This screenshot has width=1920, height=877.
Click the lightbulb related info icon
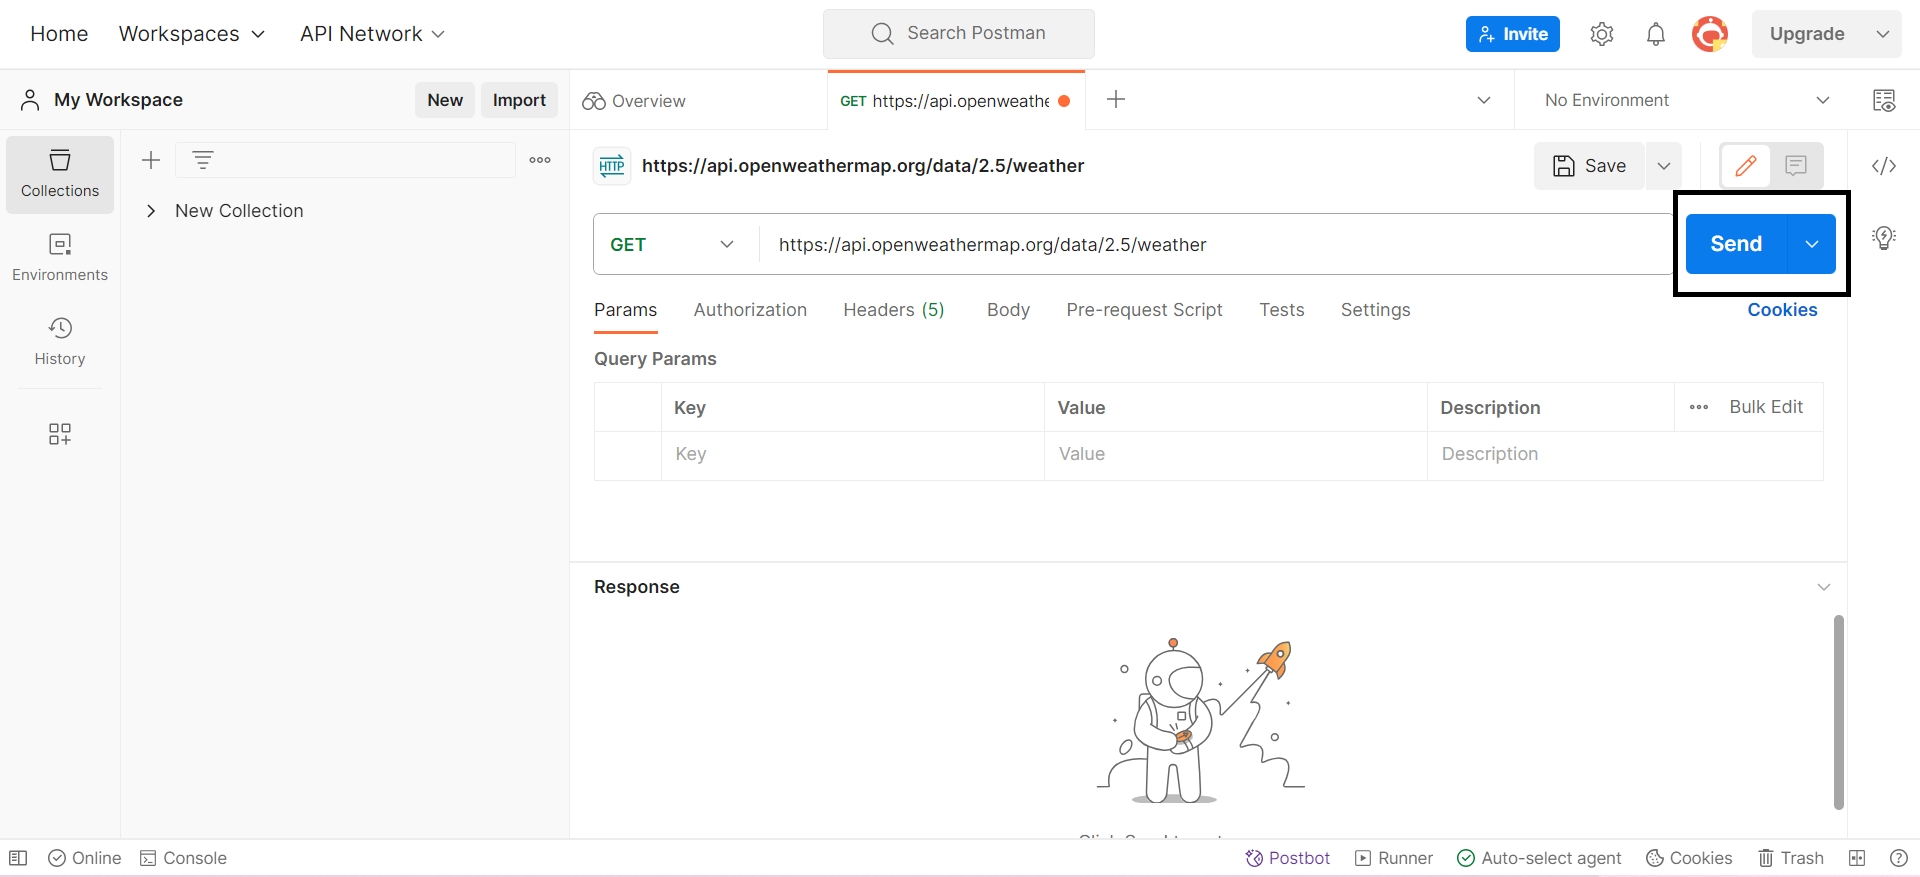(1884, 238)
